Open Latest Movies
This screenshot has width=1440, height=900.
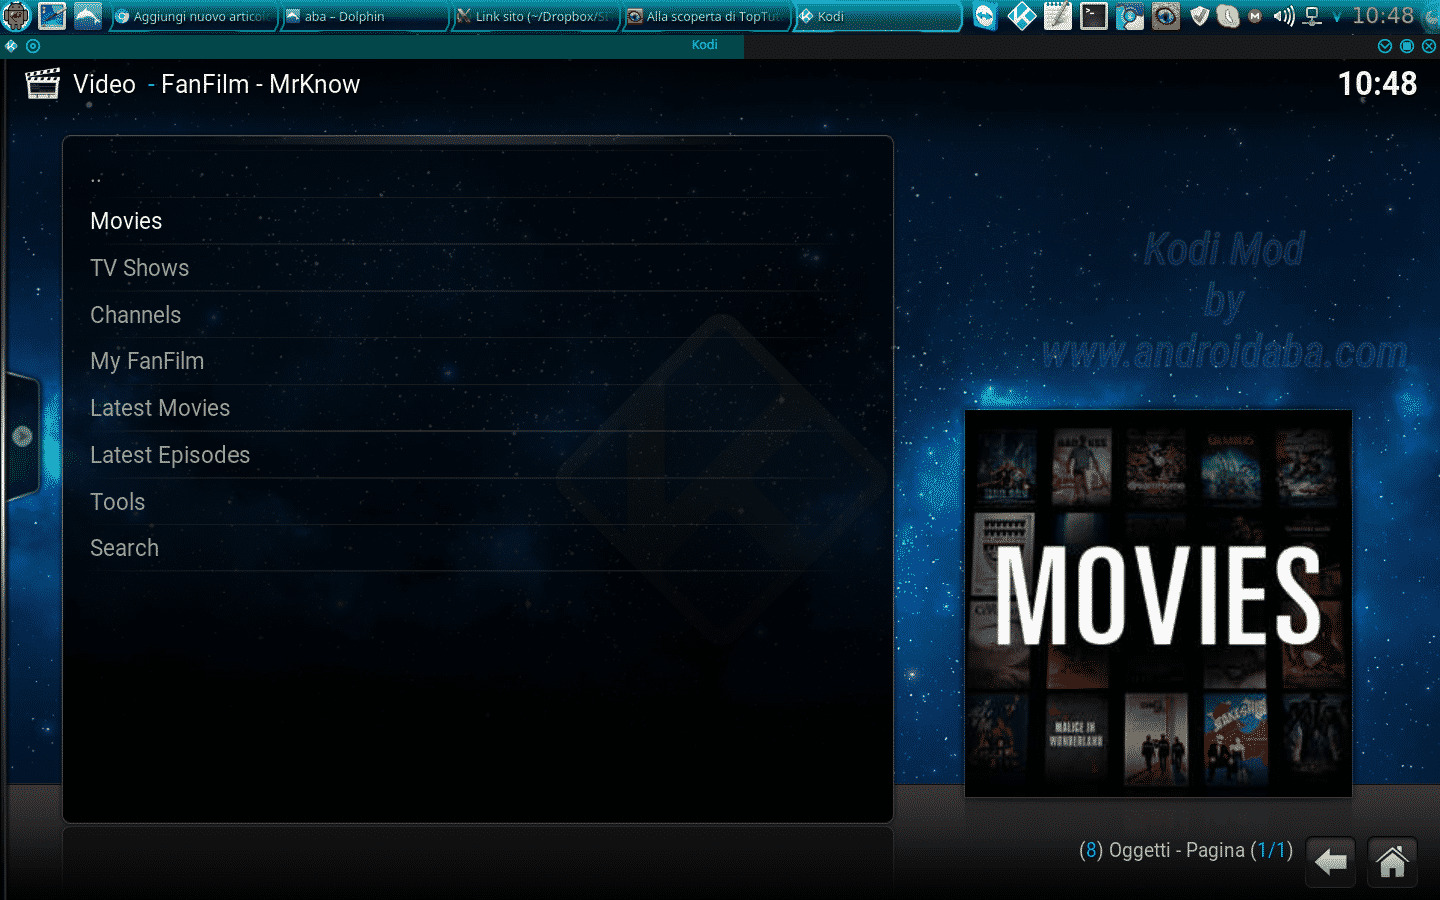tap(478, 408)
